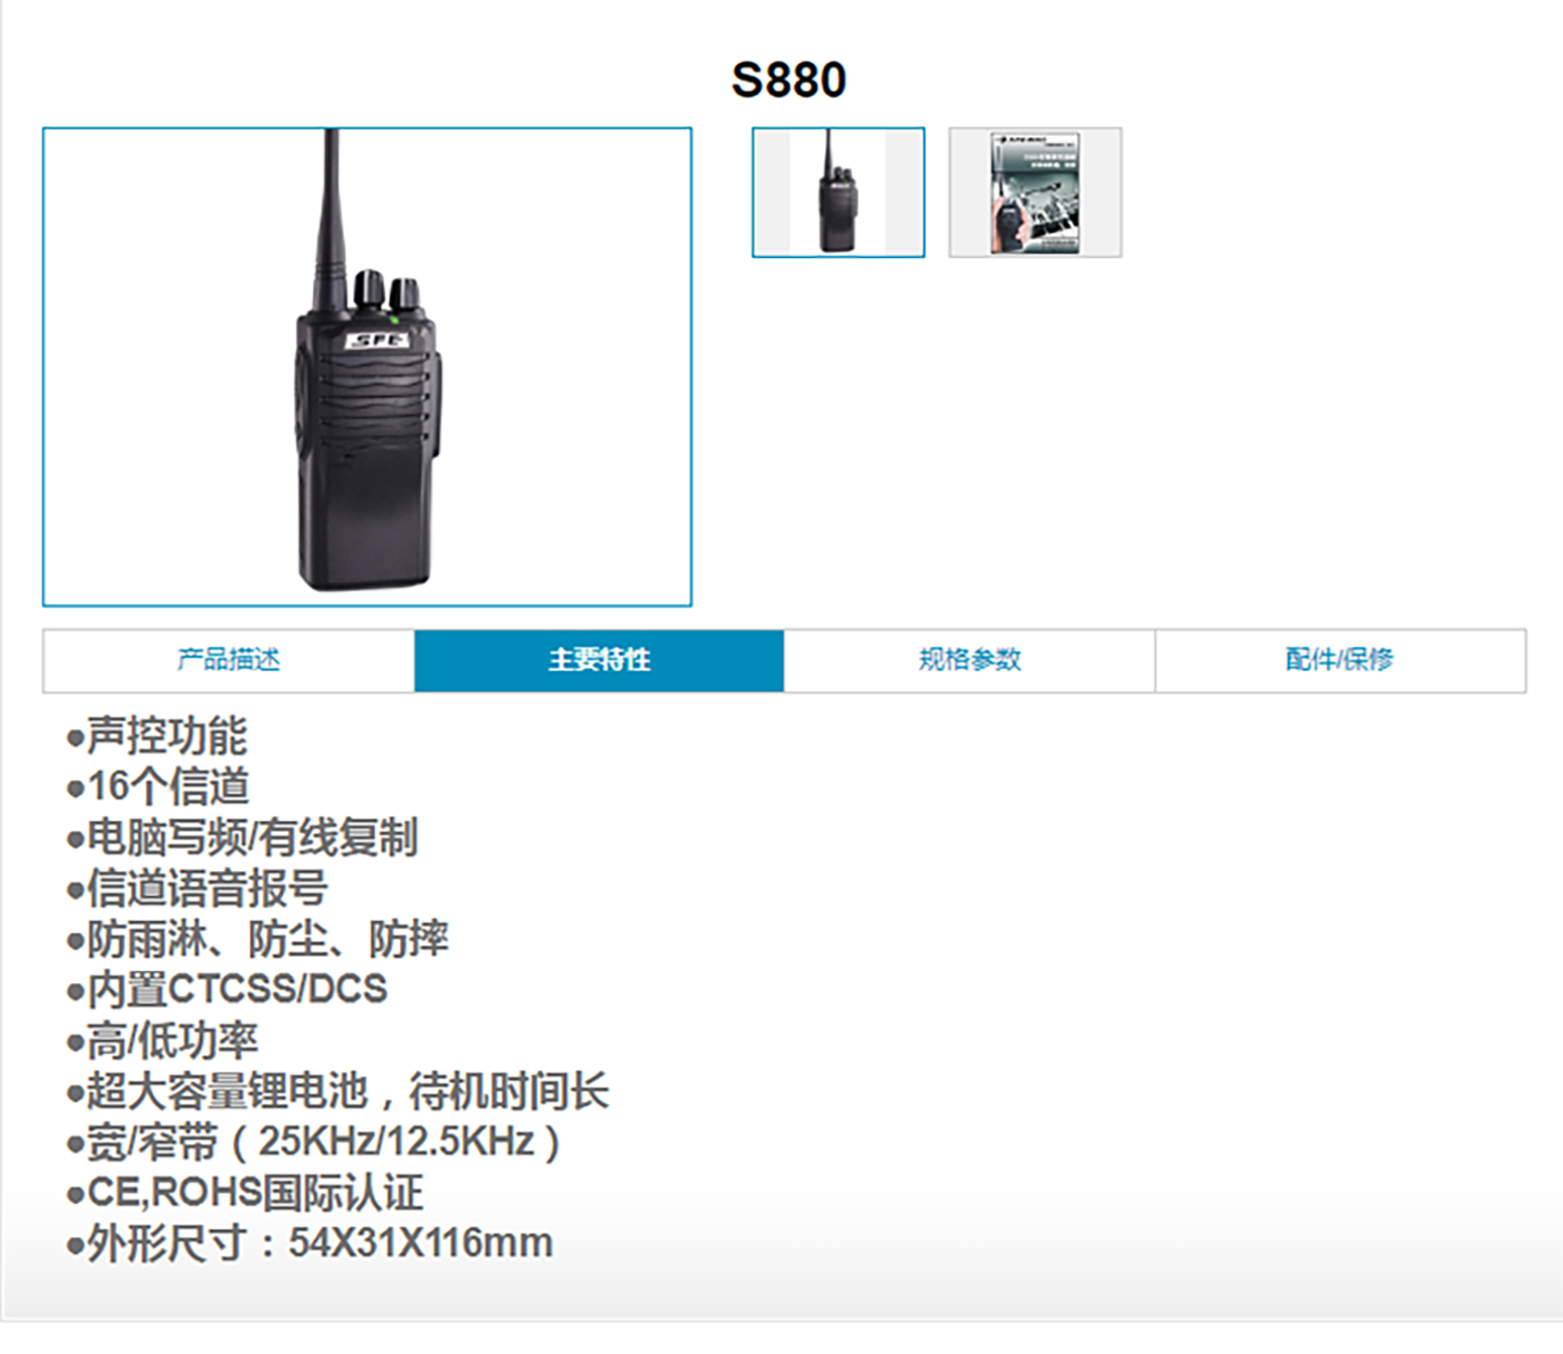This screenshot has width=1563, height=1354.
Task: Click the 16个信道 feature text
Action: [158, 787]
